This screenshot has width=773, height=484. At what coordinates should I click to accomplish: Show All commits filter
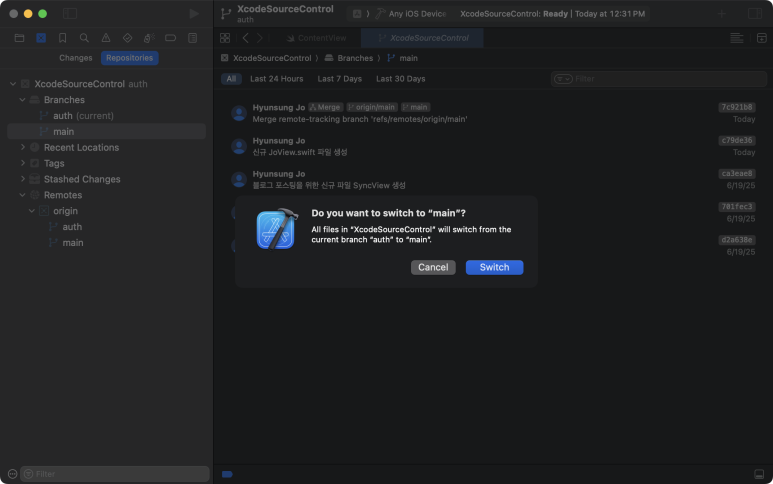231,79
